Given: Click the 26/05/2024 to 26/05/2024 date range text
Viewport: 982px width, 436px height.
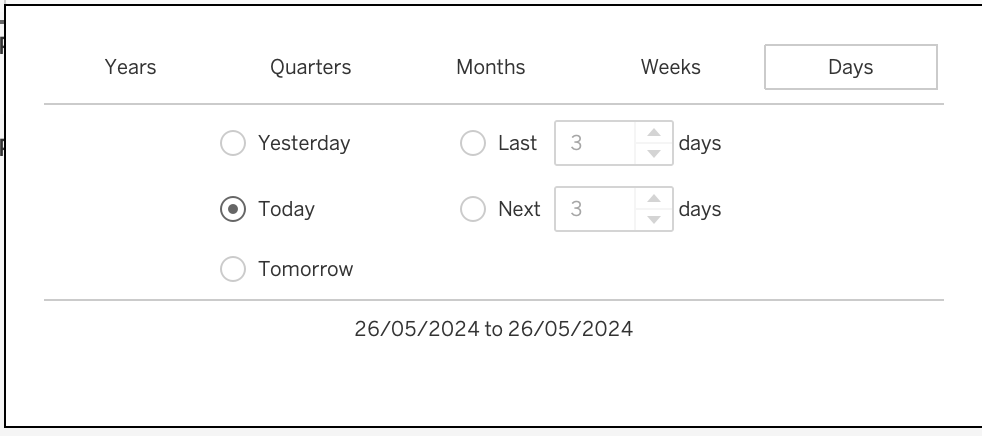Looking at the screenshot, I should coord(493,328).
